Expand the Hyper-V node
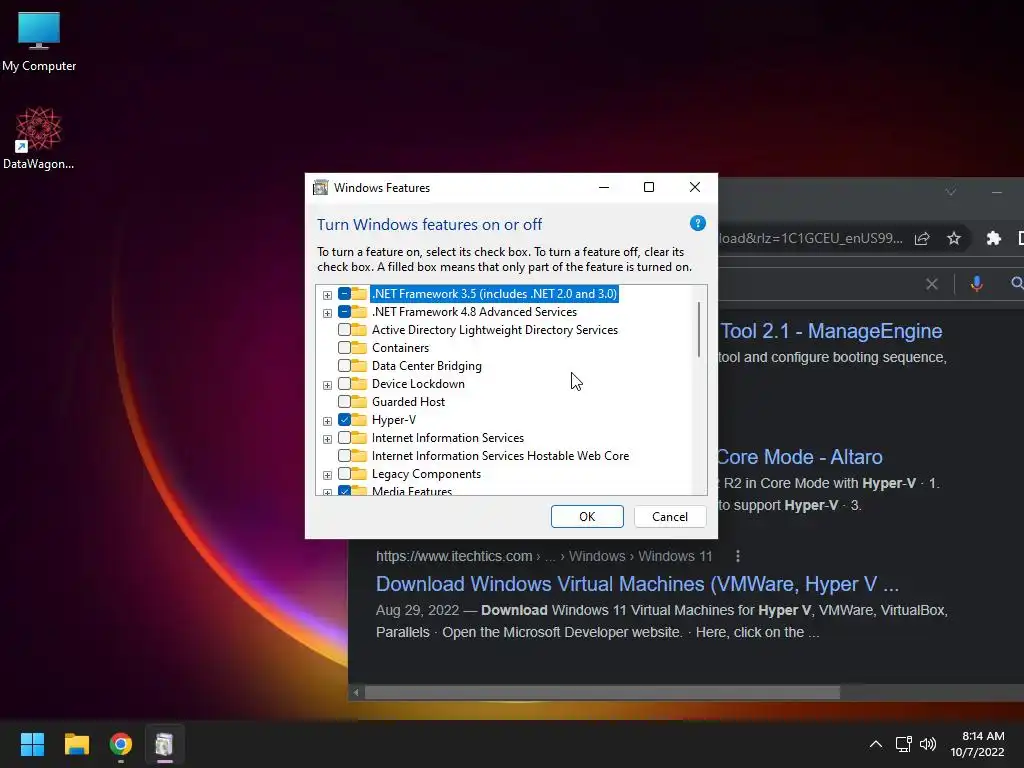Image resolution: width=1024 pixels, height=768 pixels. [x=327, y=421]
